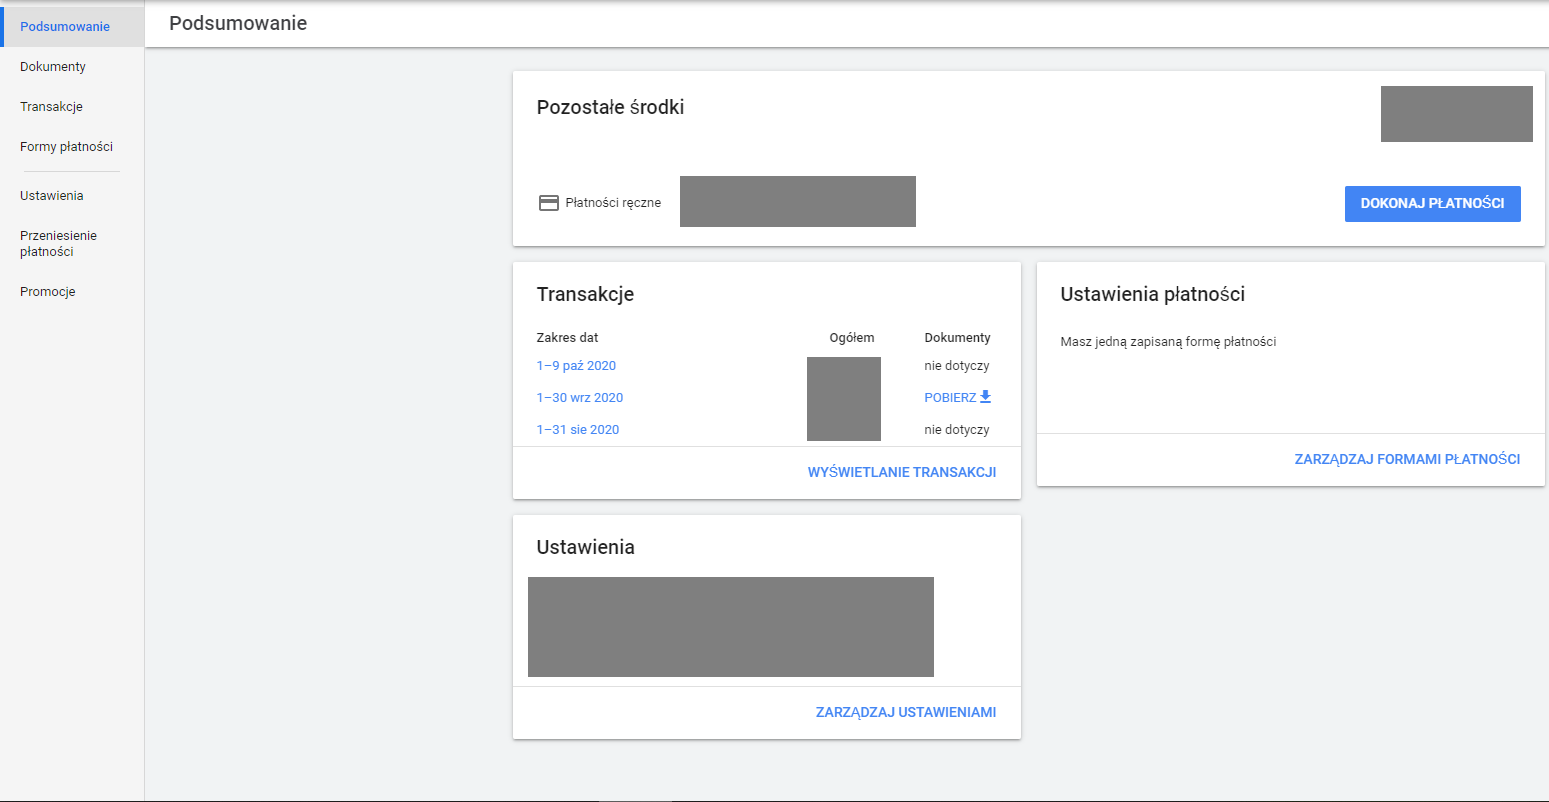Open Przeniesienie płatności sidebar item
The width and height of the screenshot is (1549, 802).
click(58, 244)
